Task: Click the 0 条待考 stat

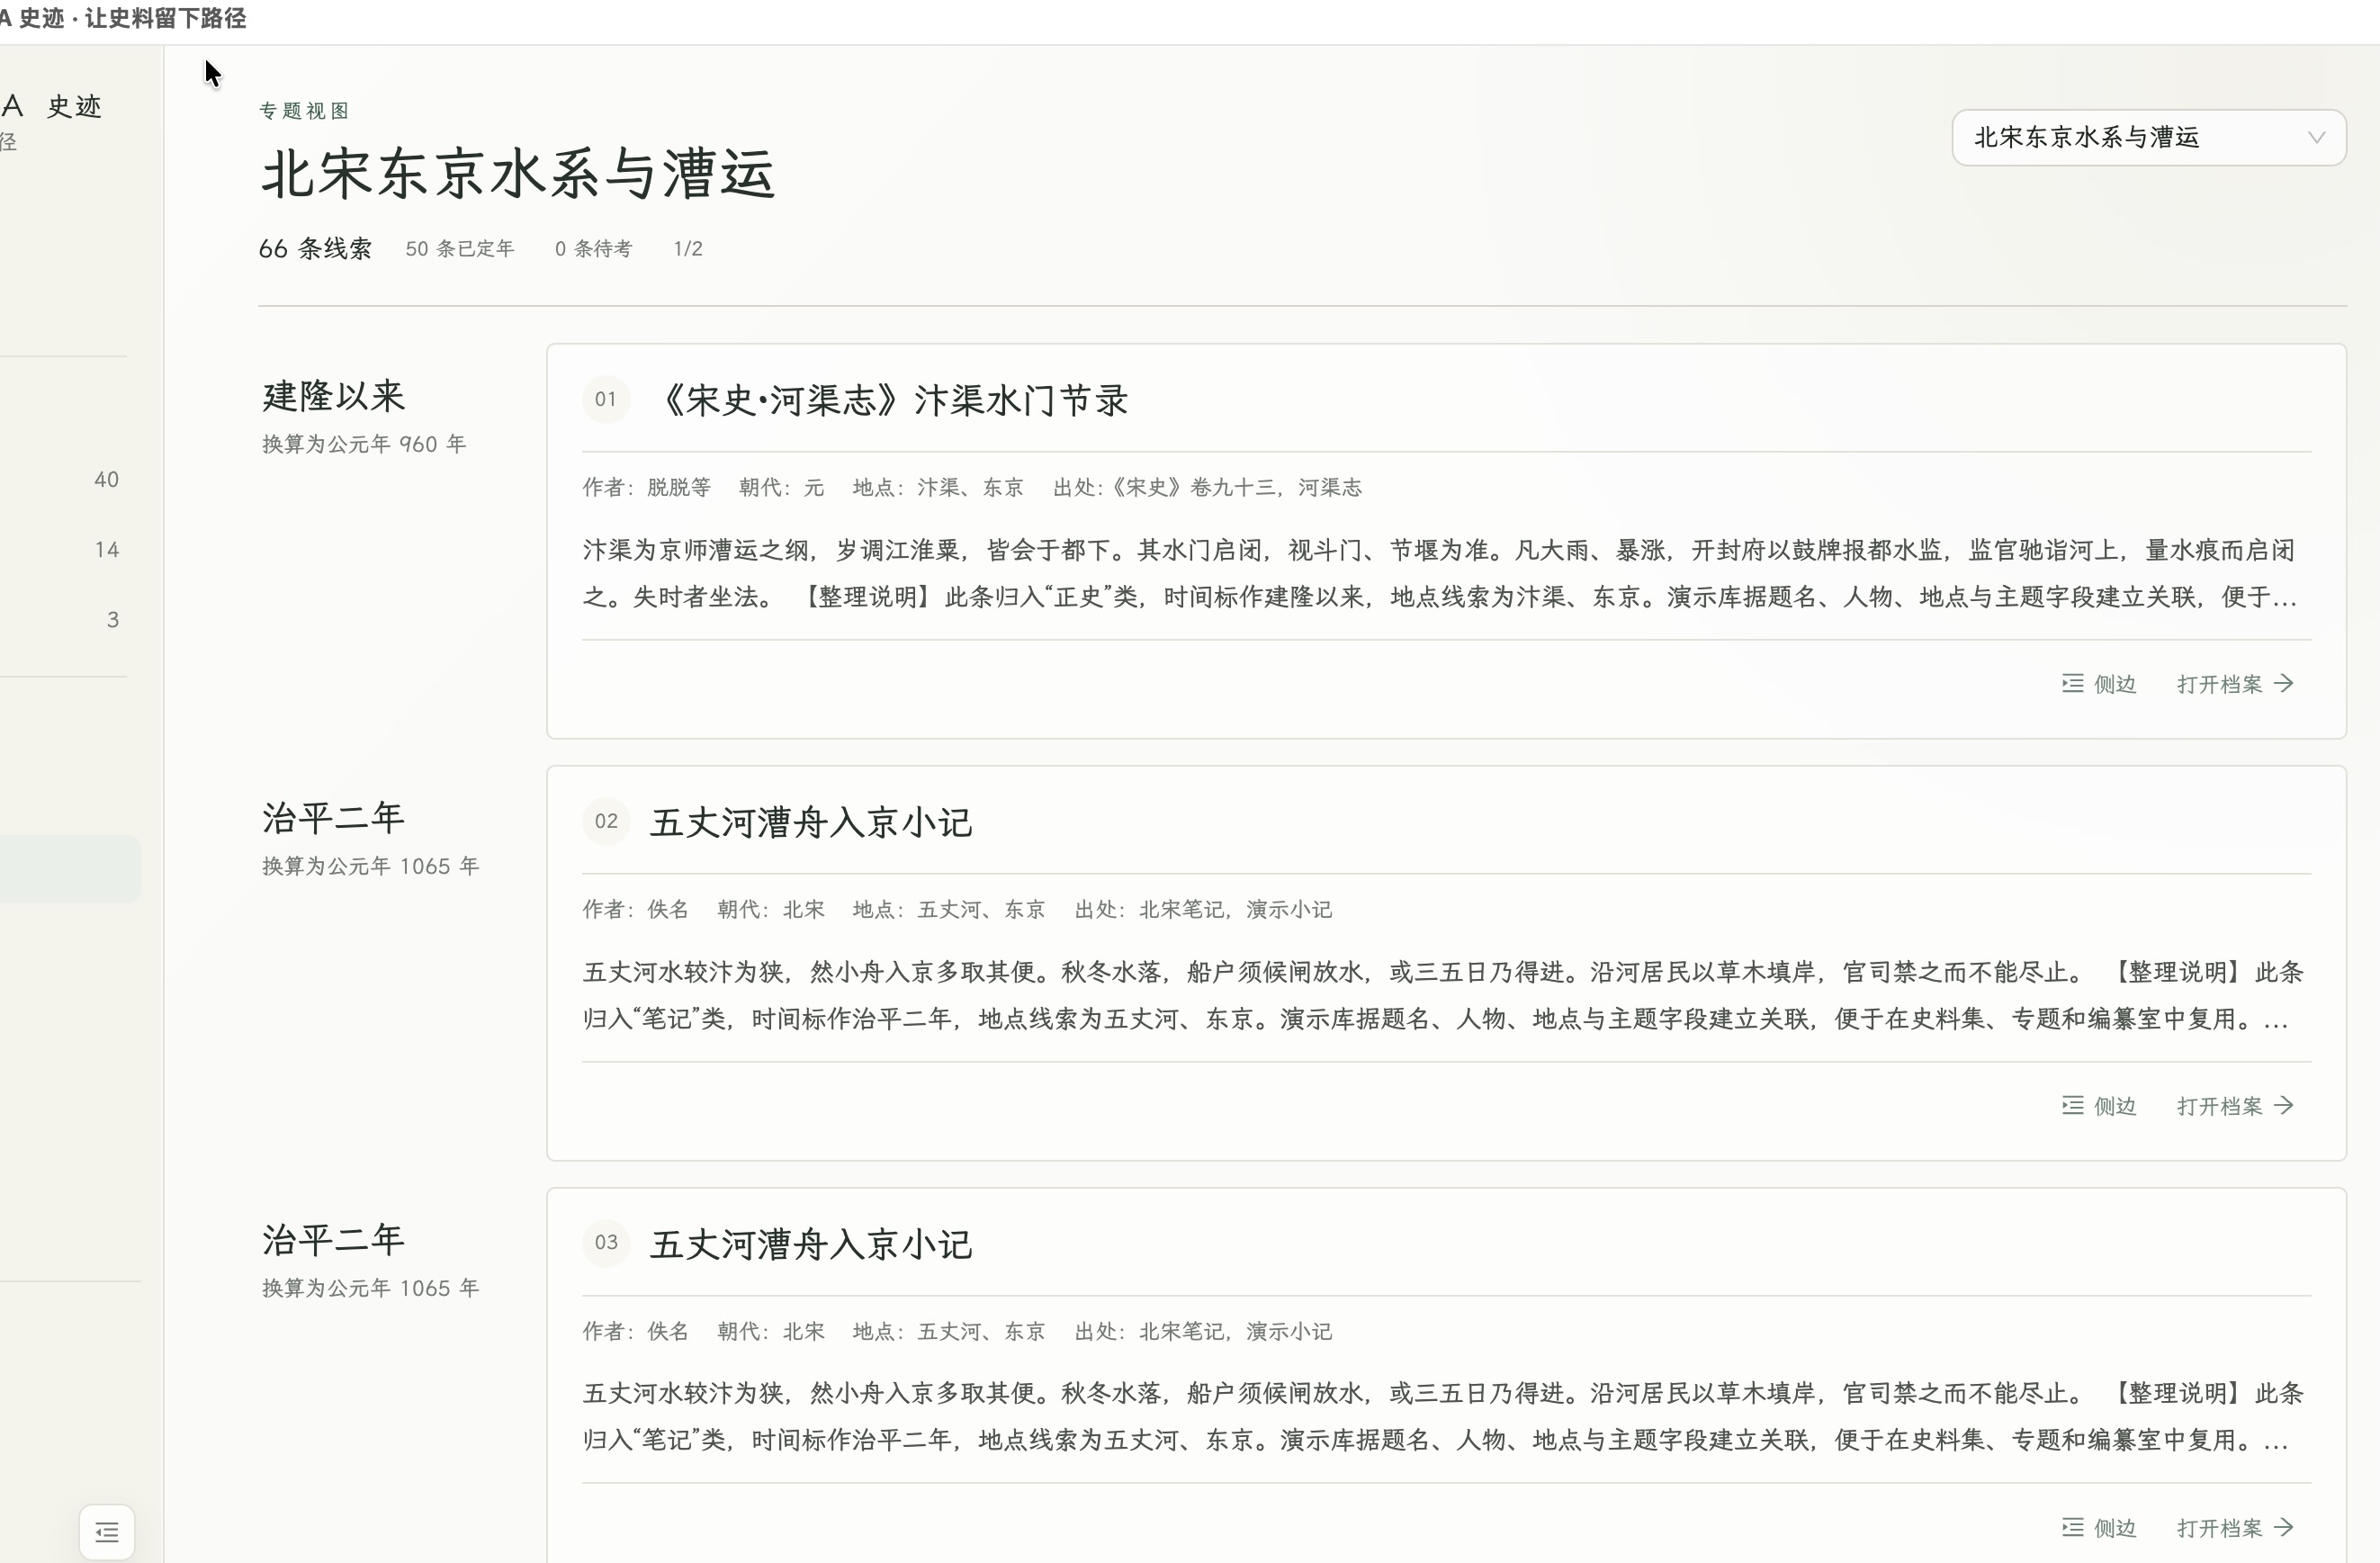Action: click(x=594, y=249)
